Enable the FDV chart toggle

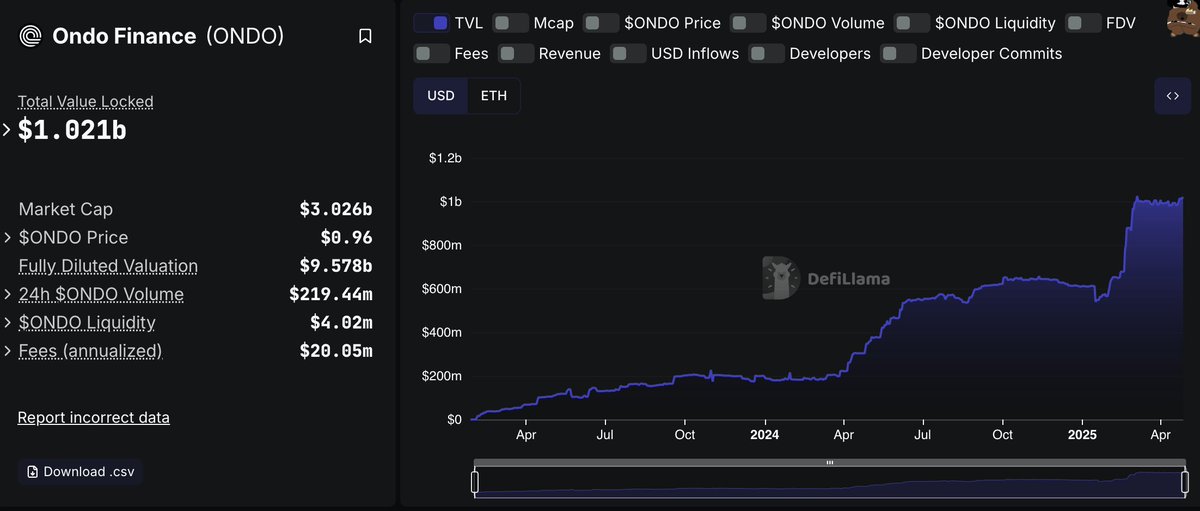point(1083,22)
